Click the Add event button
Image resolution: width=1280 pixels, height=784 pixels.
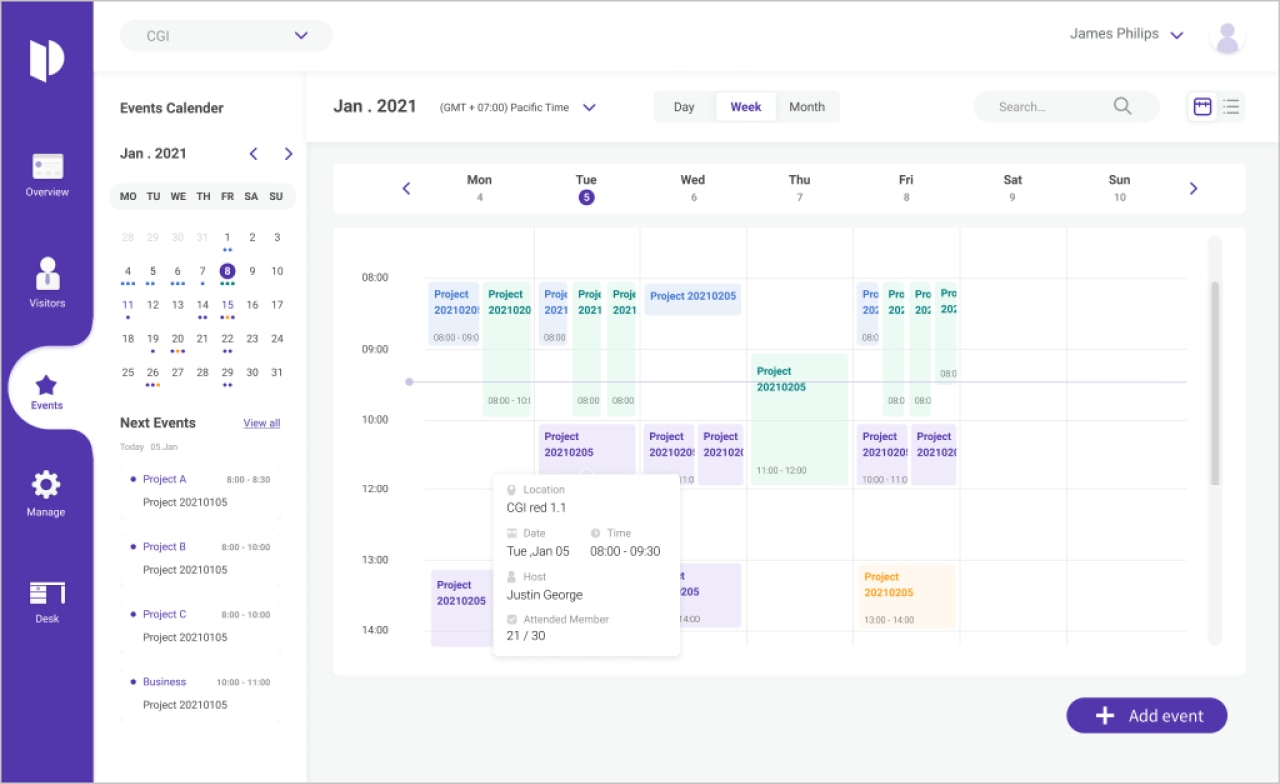pos(1146,716)
